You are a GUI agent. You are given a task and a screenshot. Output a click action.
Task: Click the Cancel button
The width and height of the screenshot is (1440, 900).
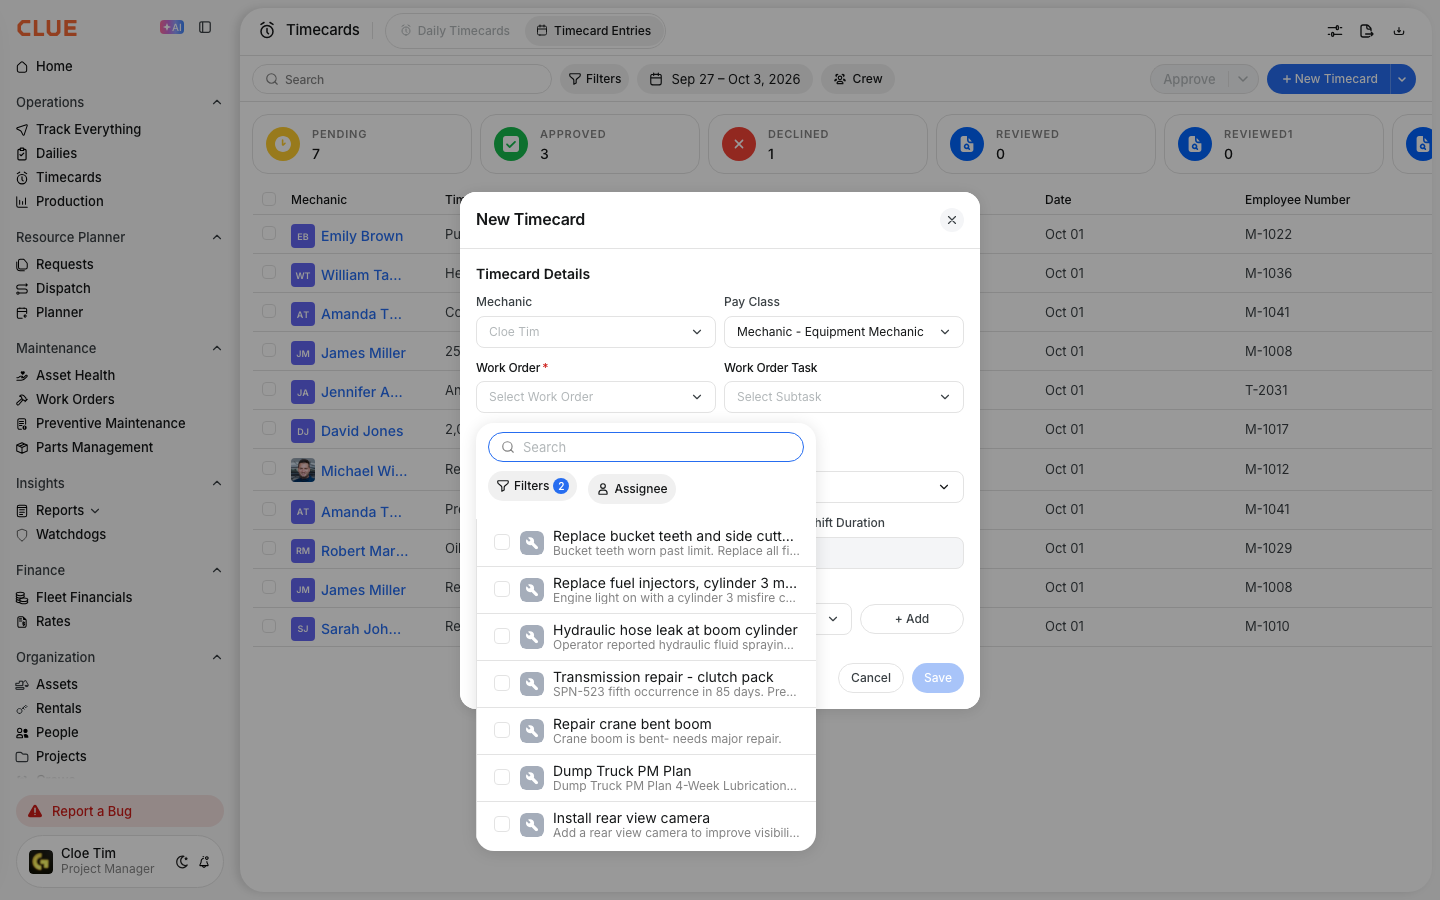point(871,678)
